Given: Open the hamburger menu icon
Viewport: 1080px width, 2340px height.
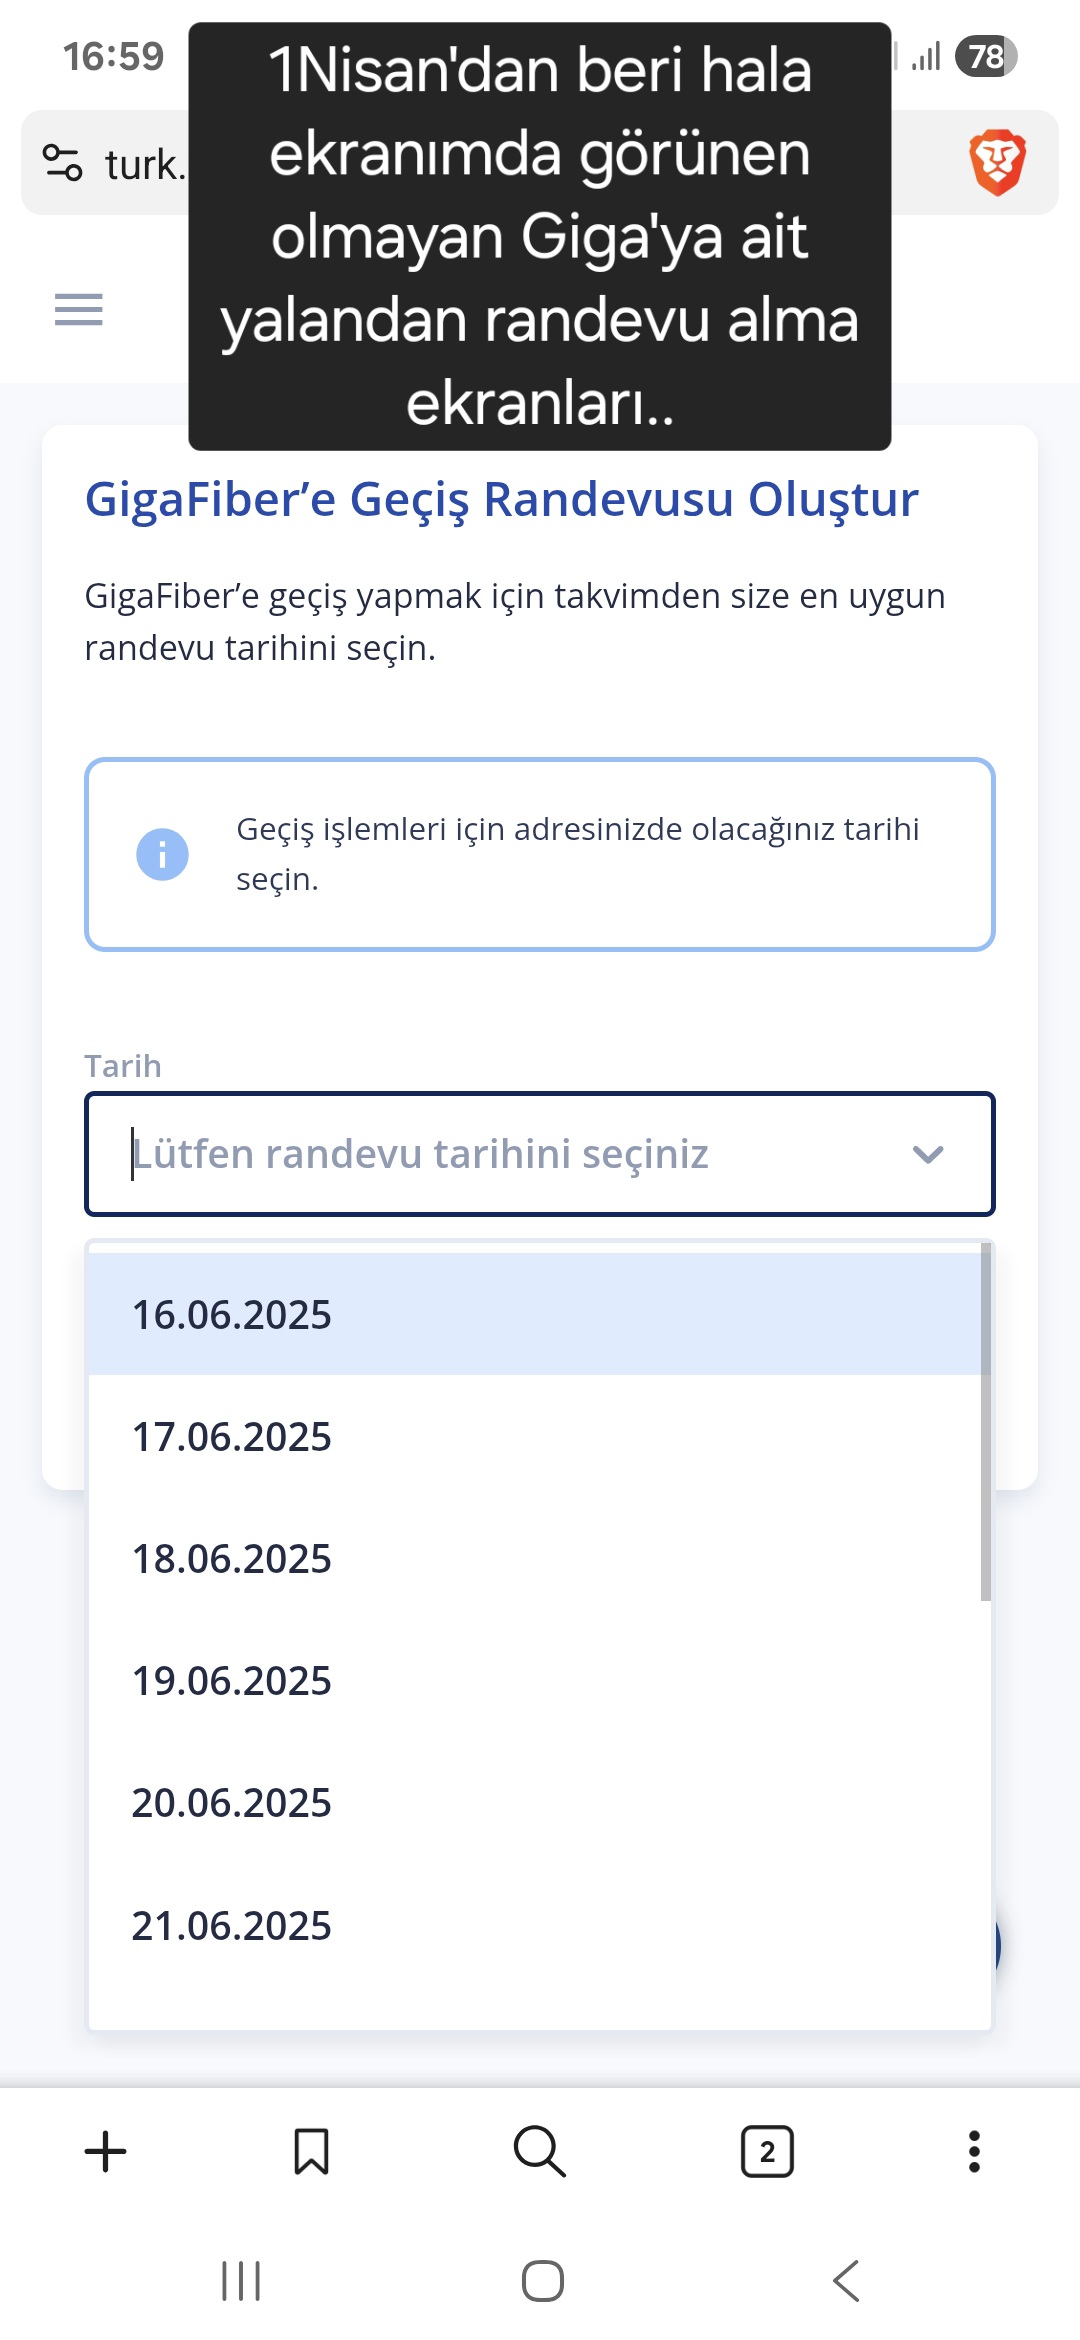Looking at the screenshot, I should click(79, 310).
